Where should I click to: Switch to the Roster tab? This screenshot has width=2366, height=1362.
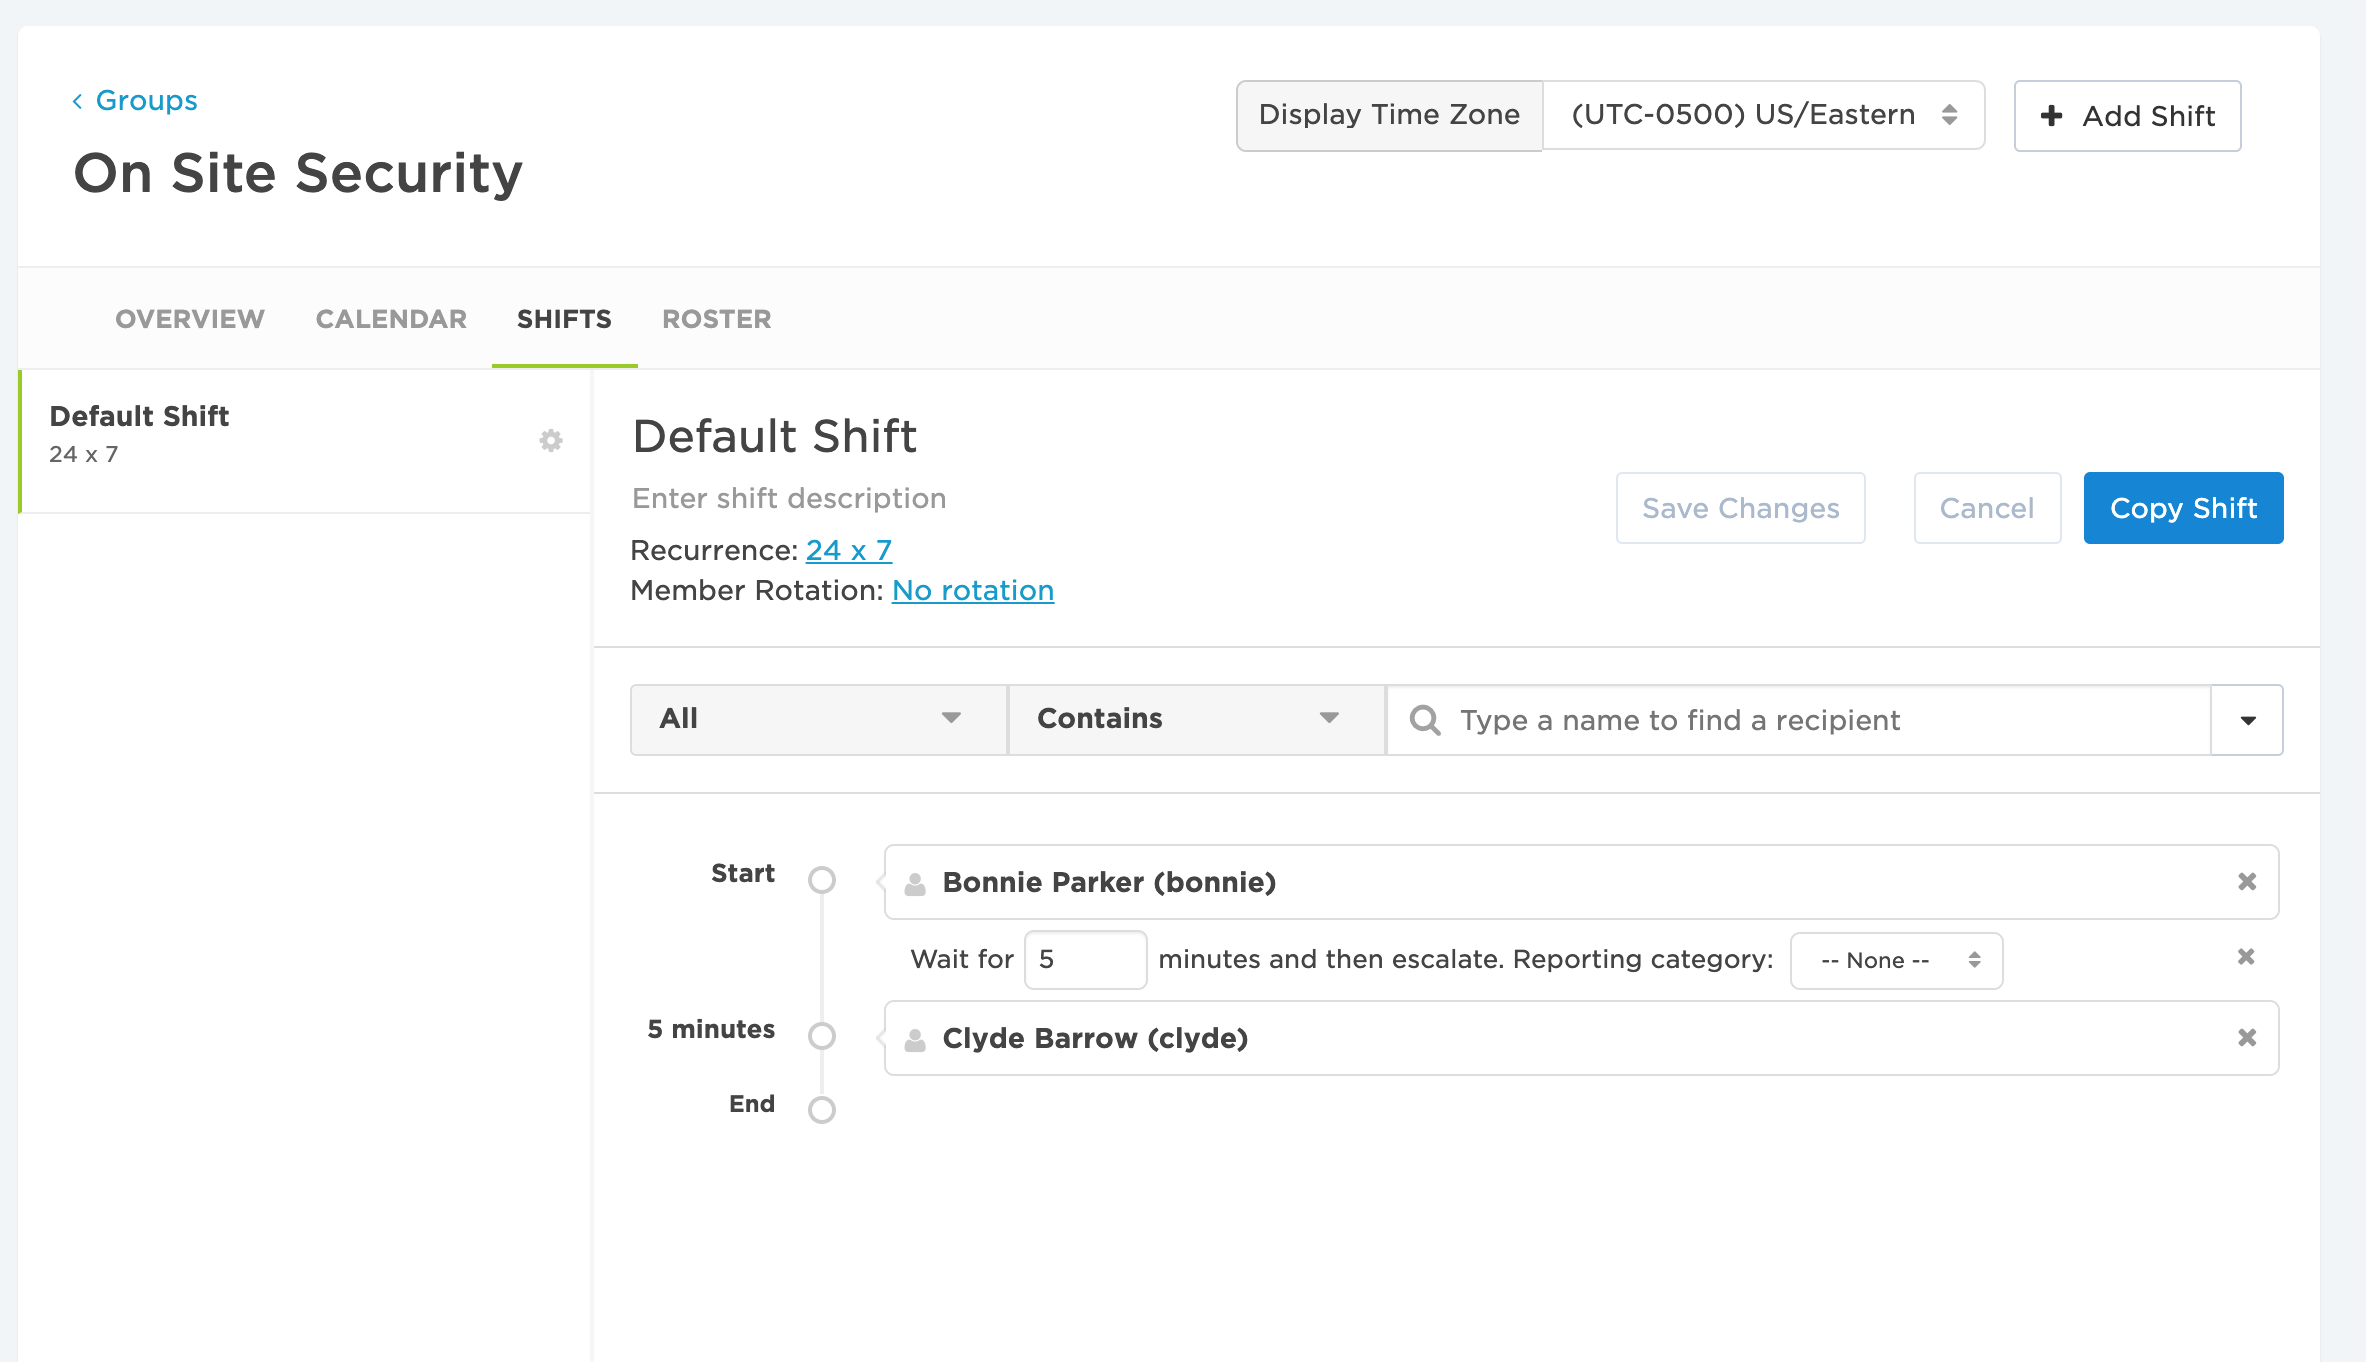pos(716,319)
